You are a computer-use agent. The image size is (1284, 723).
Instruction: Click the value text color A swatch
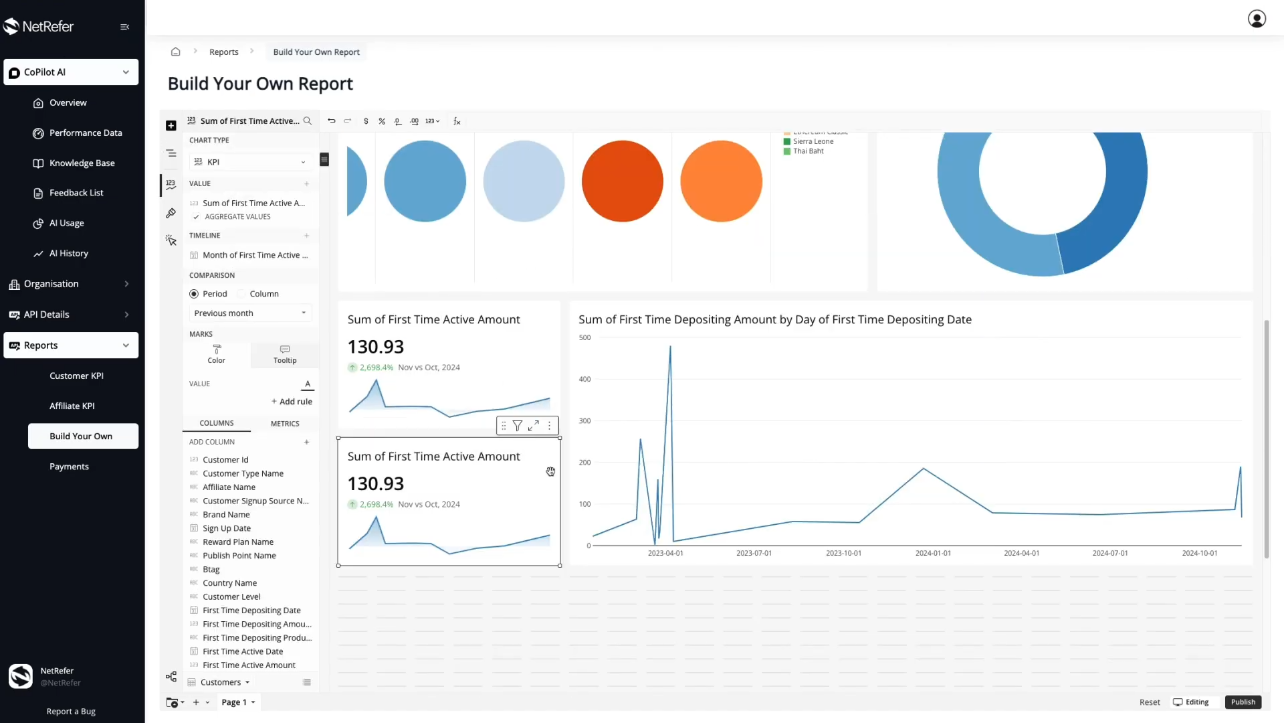pyautogui.click(x=307, y=384)
